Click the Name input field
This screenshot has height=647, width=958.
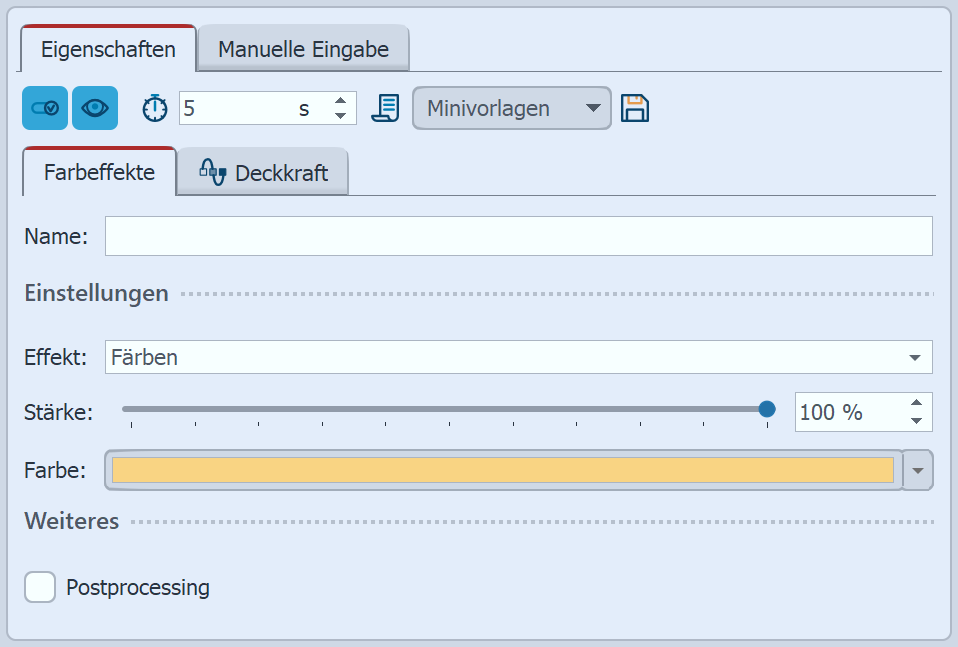click(518, 237)
